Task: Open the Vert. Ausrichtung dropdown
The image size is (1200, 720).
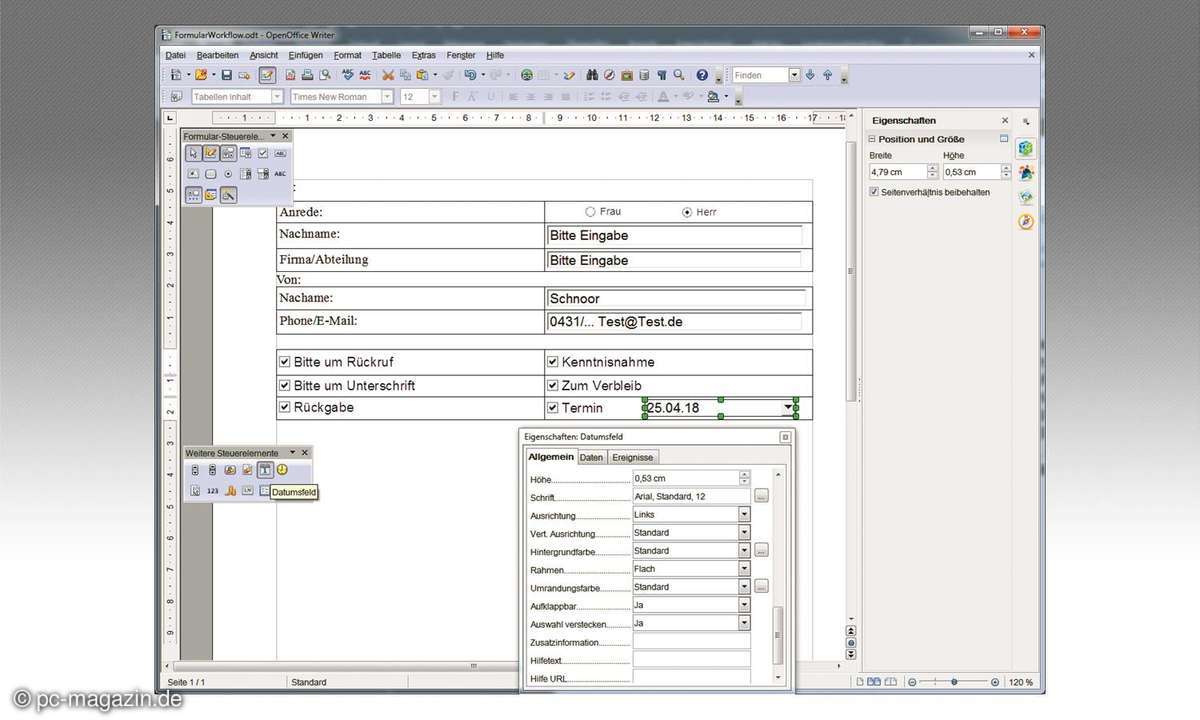Action: 744,533
